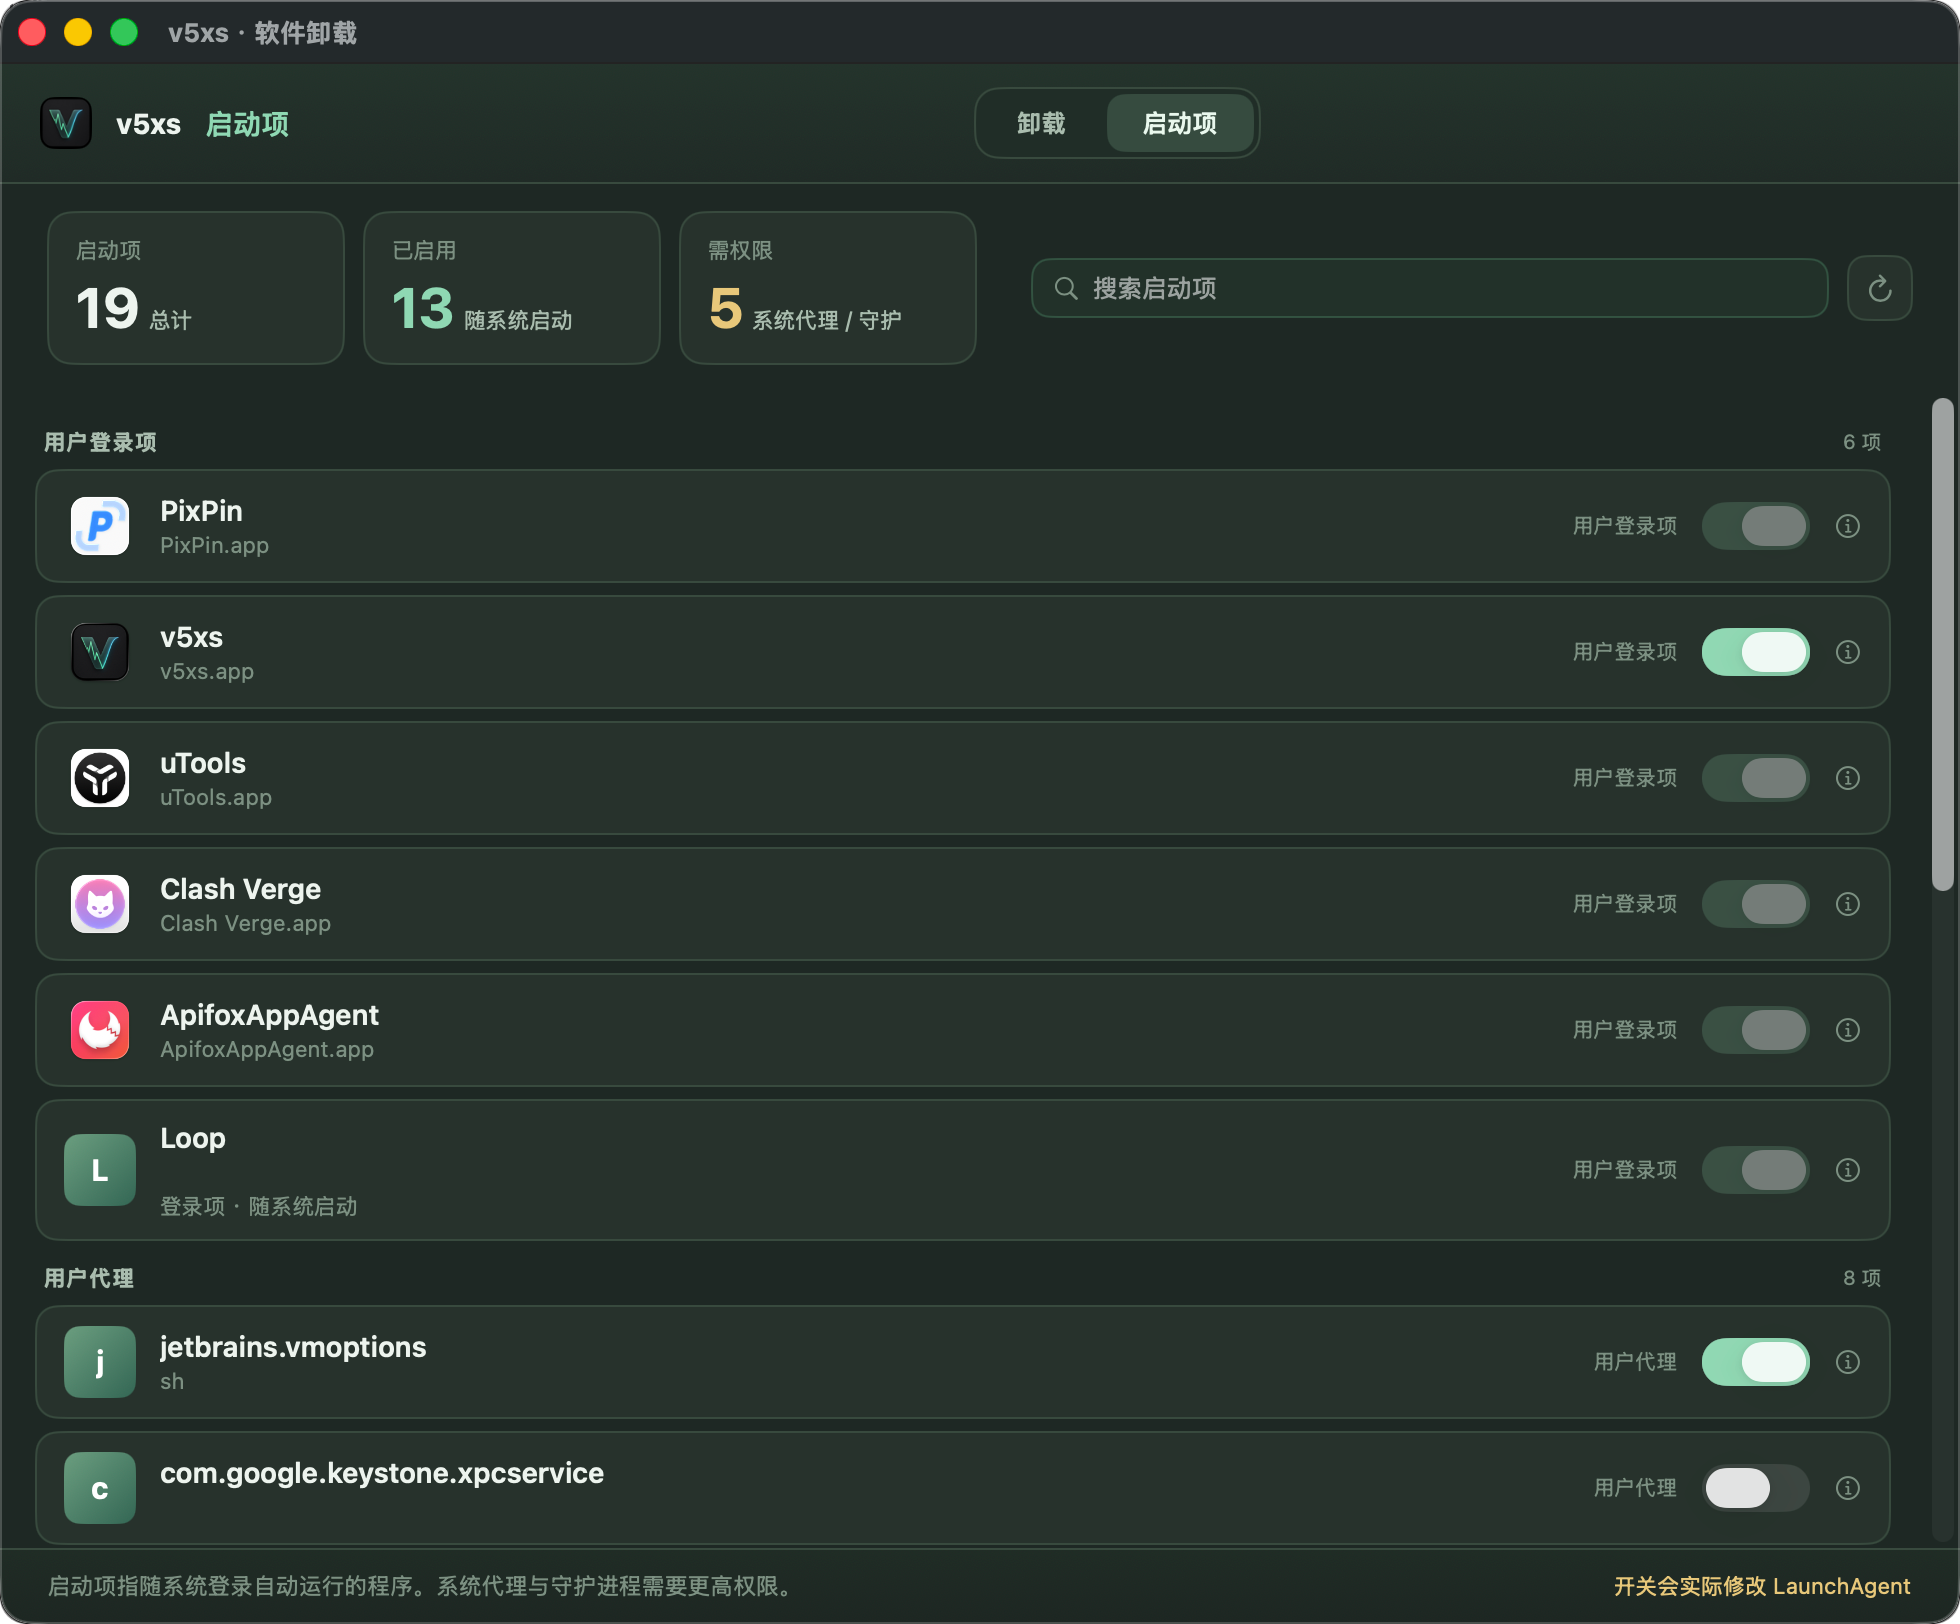Enable PixPin login item toggle

pos(1756,526)
